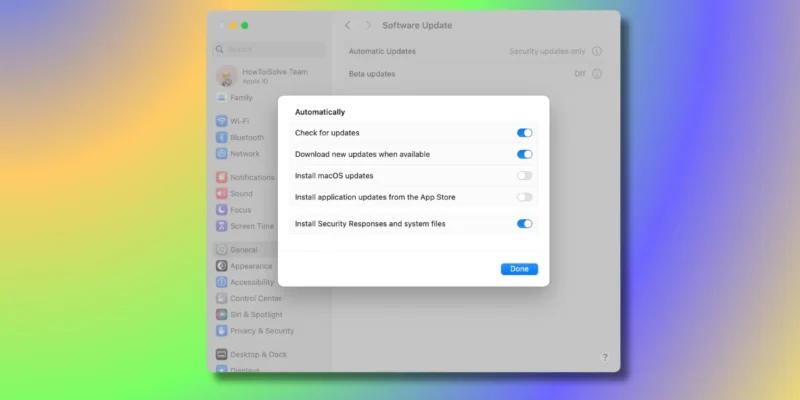800x400 pixels.
Task: Open Siri & Spotlight icon
Action: (x=221, y=314)
